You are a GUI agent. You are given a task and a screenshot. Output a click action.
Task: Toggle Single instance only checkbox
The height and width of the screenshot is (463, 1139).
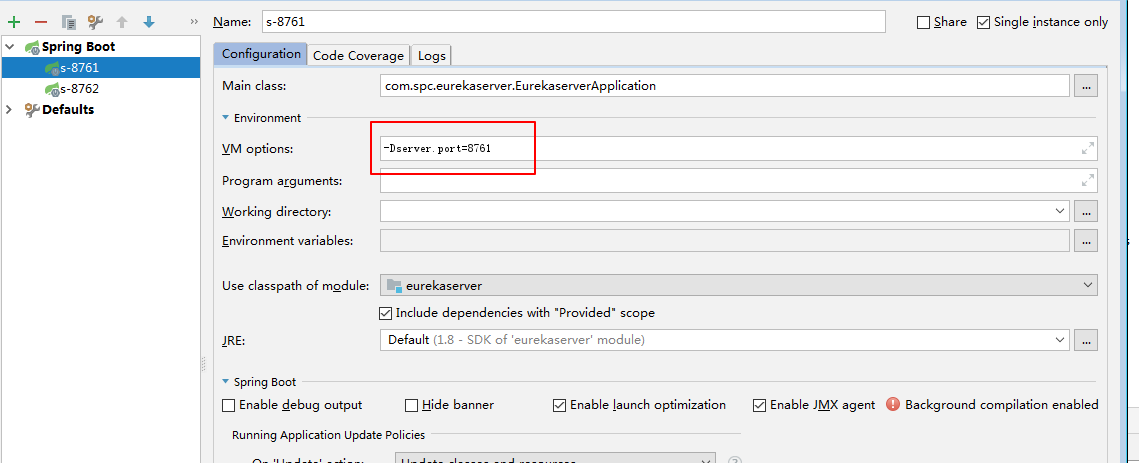(984, 23)
